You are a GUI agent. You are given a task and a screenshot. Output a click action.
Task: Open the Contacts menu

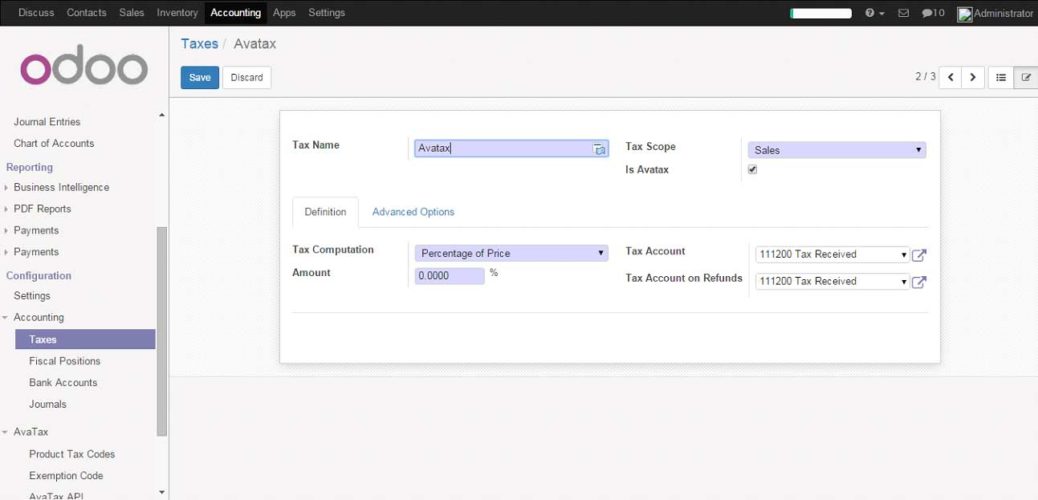pos(87,13)
